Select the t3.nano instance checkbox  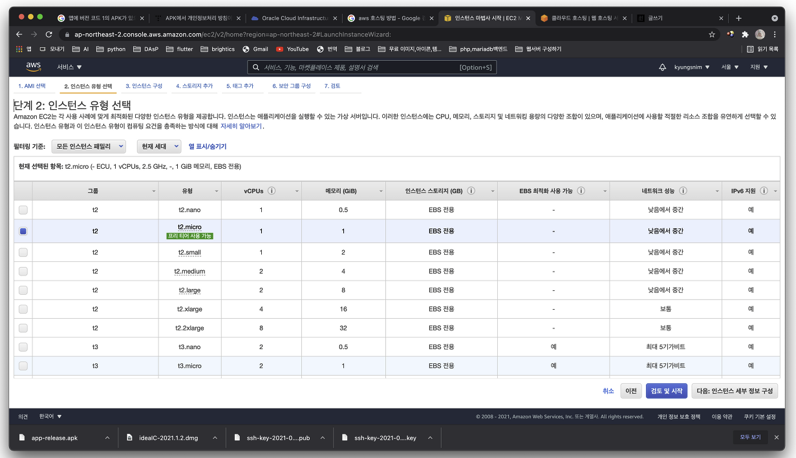coord(23,347)
